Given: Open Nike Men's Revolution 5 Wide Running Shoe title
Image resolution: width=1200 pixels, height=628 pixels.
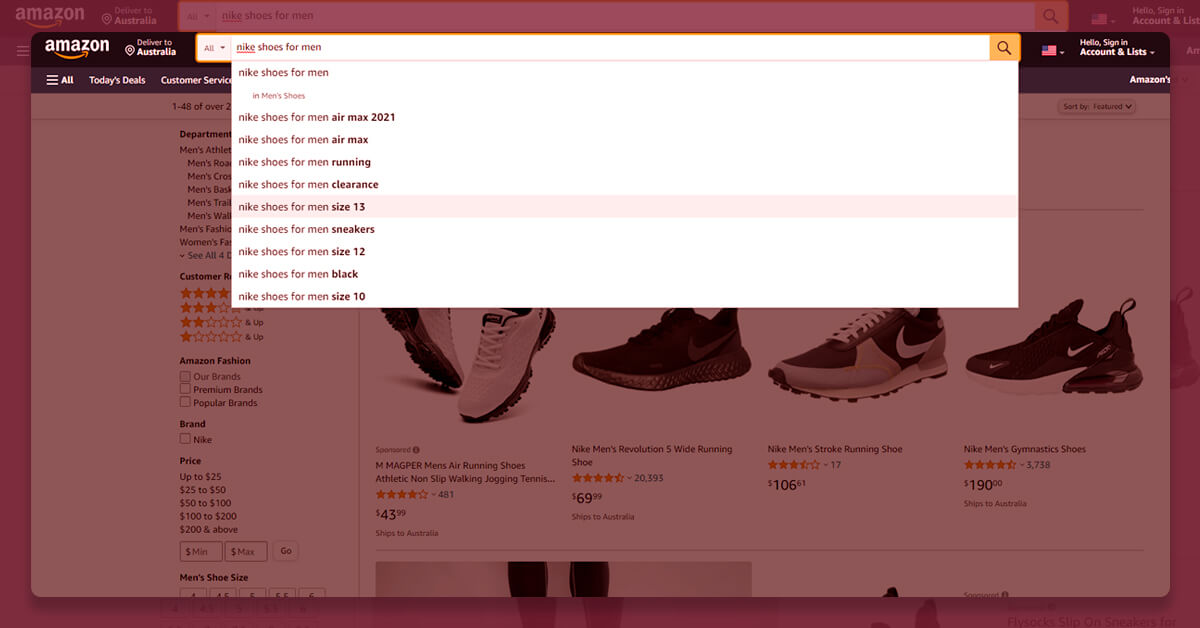Looking at the screenshot, I should click(652, 456).
